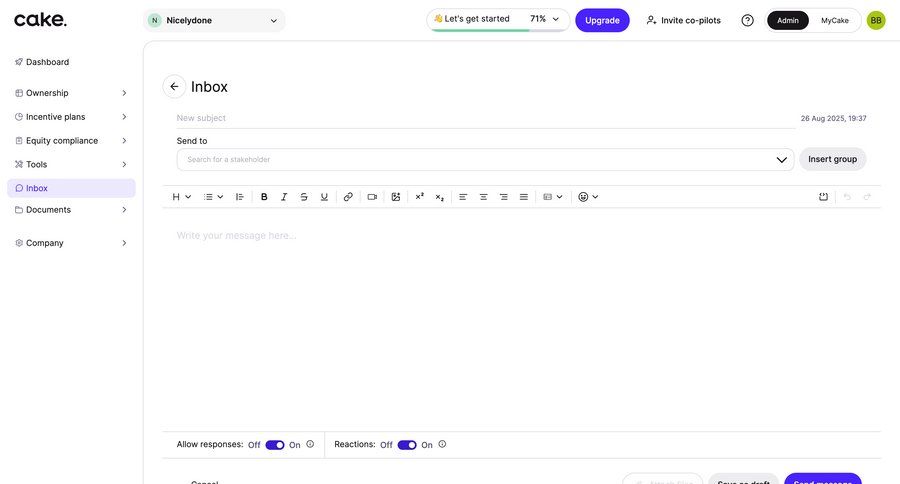The image size is (900, 484).
Task: Switch to MyCake view
Action: pos(835,20)
